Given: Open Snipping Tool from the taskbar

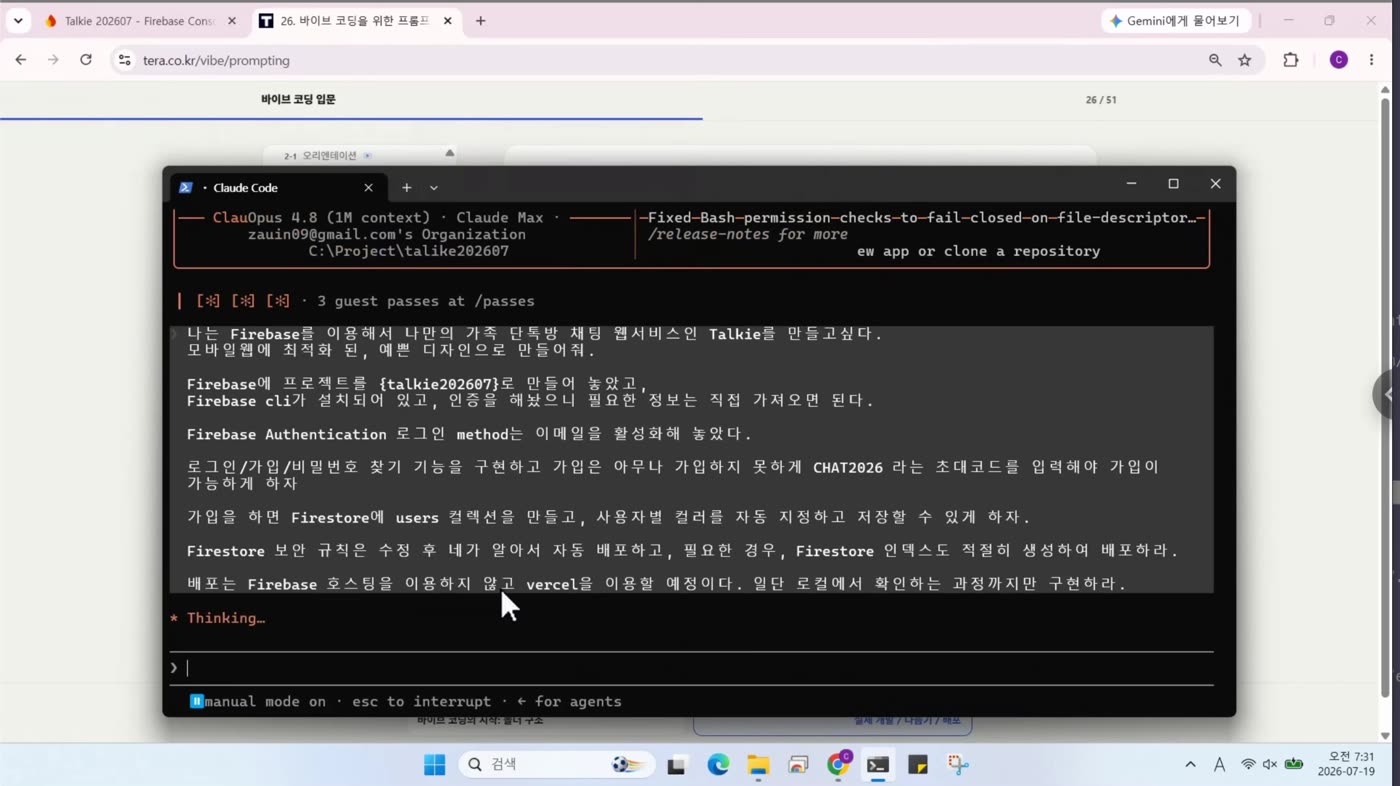Looking at the screenshot, I should coord(958,765).
